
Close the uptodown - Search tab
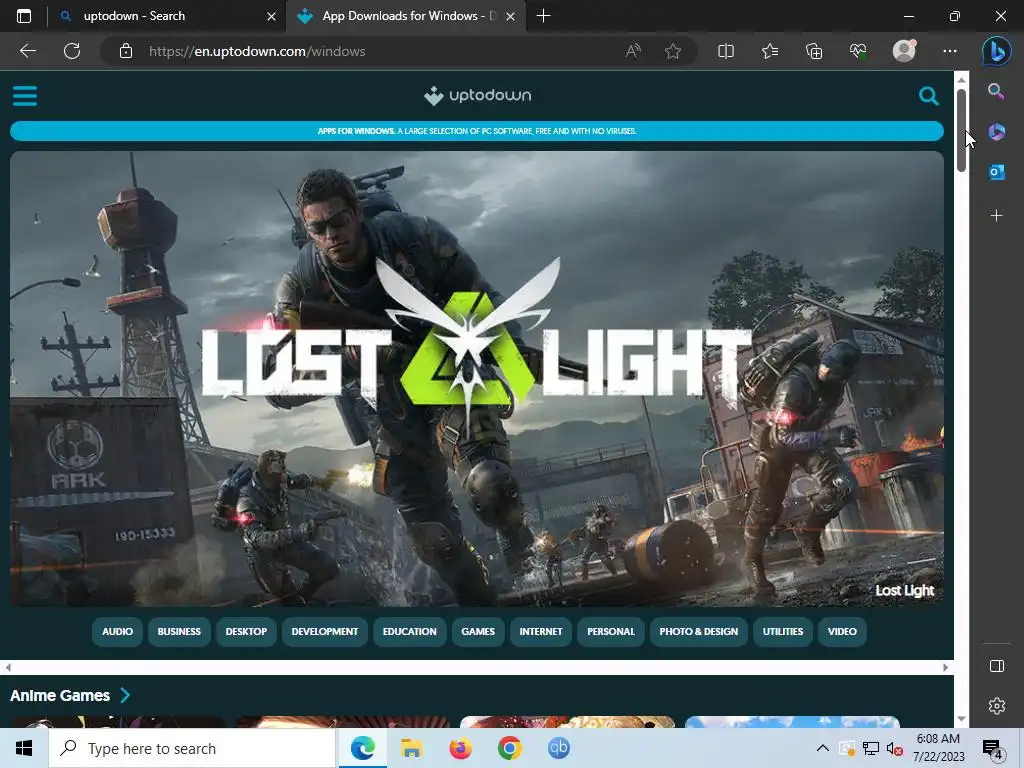(x=272, y=16)
